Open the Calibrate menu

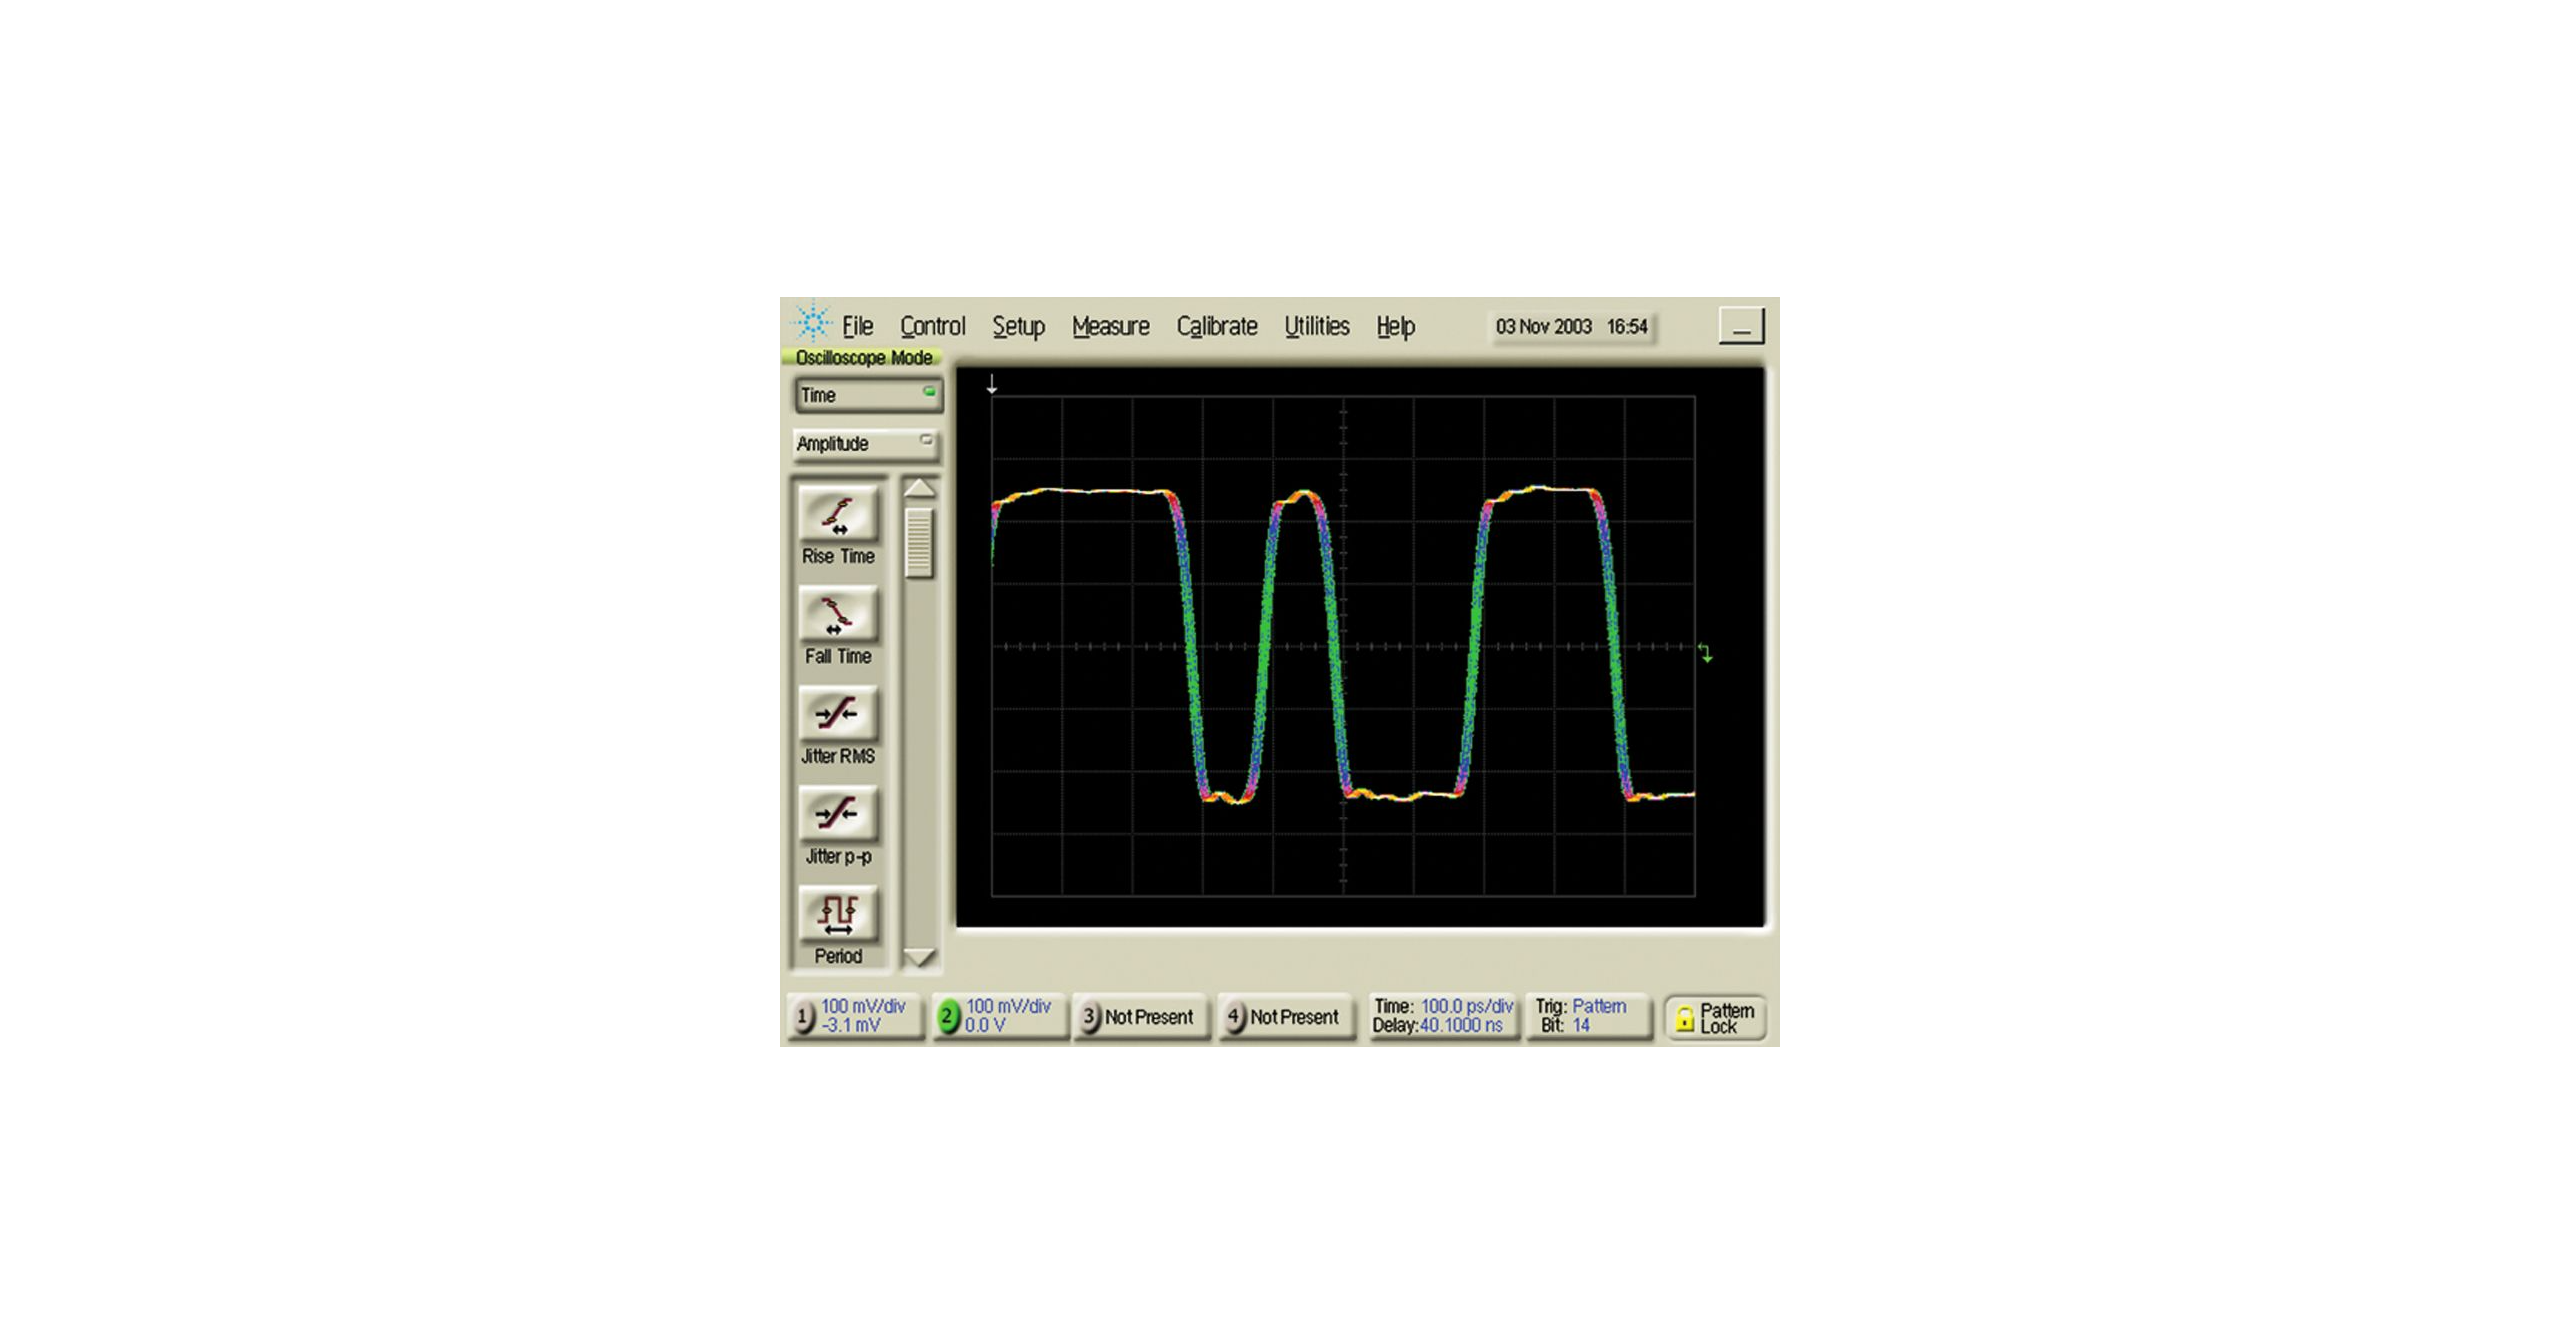(x=1216, y=326)
